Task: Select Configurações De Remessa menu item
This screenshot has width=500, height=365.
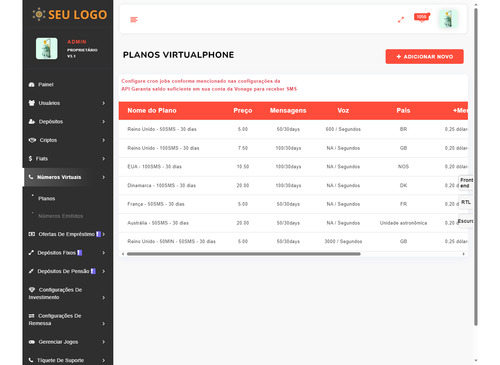Action: tap(68, 319)
